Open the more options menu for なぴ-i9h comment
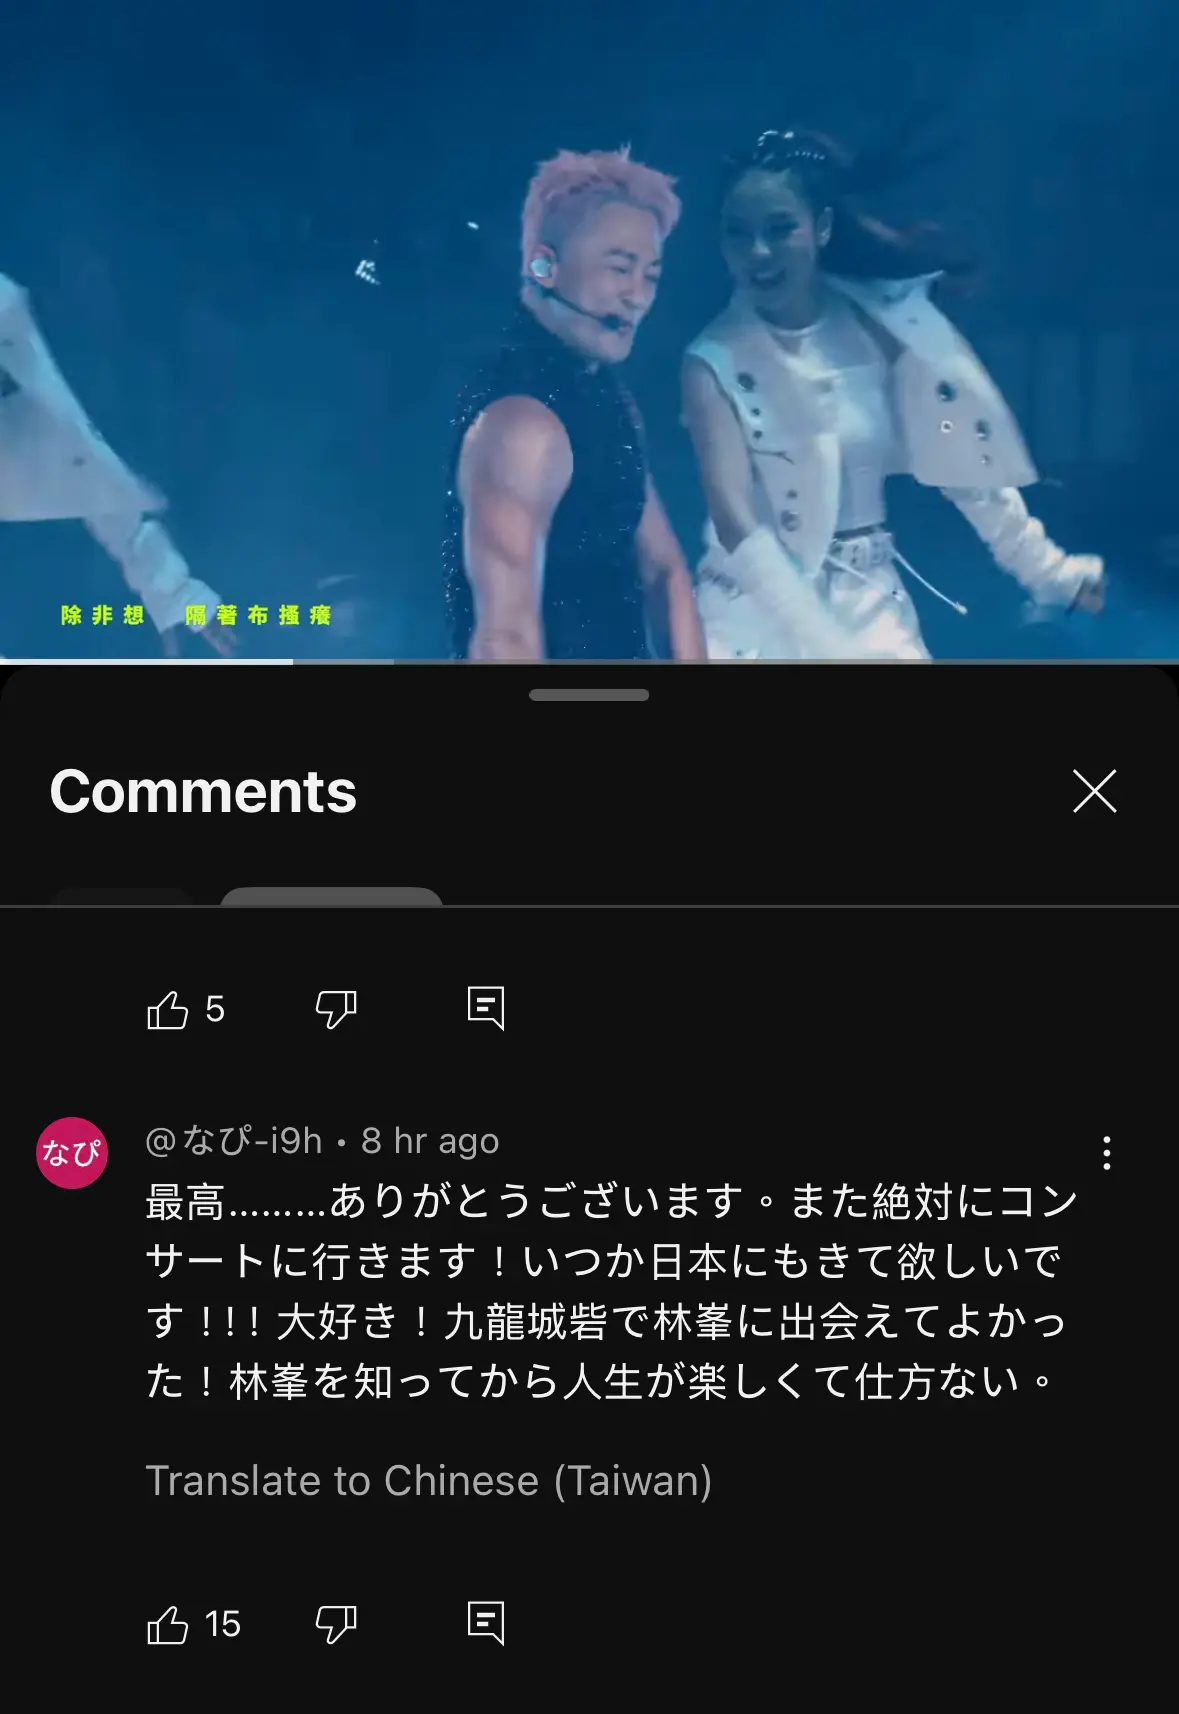The width and height of the screenshot is (1179, 1714). (1106, 1153)
